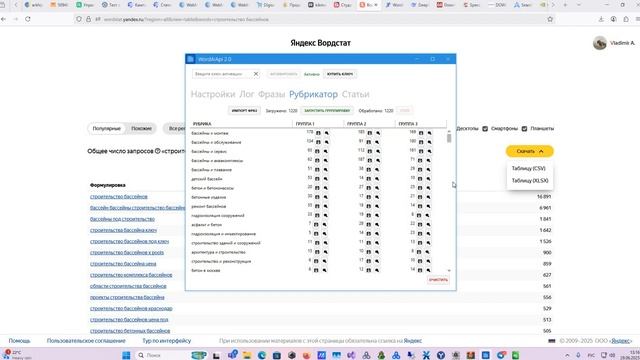Open 'строительство бассейнов' query link
Viewport: 640px width, 360px height.
(x=119, y=197)
